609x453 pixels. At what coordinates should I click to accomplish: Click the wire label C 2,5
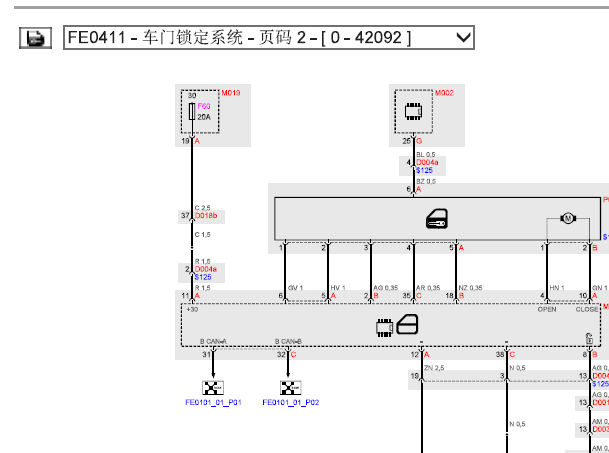(202, 208)
